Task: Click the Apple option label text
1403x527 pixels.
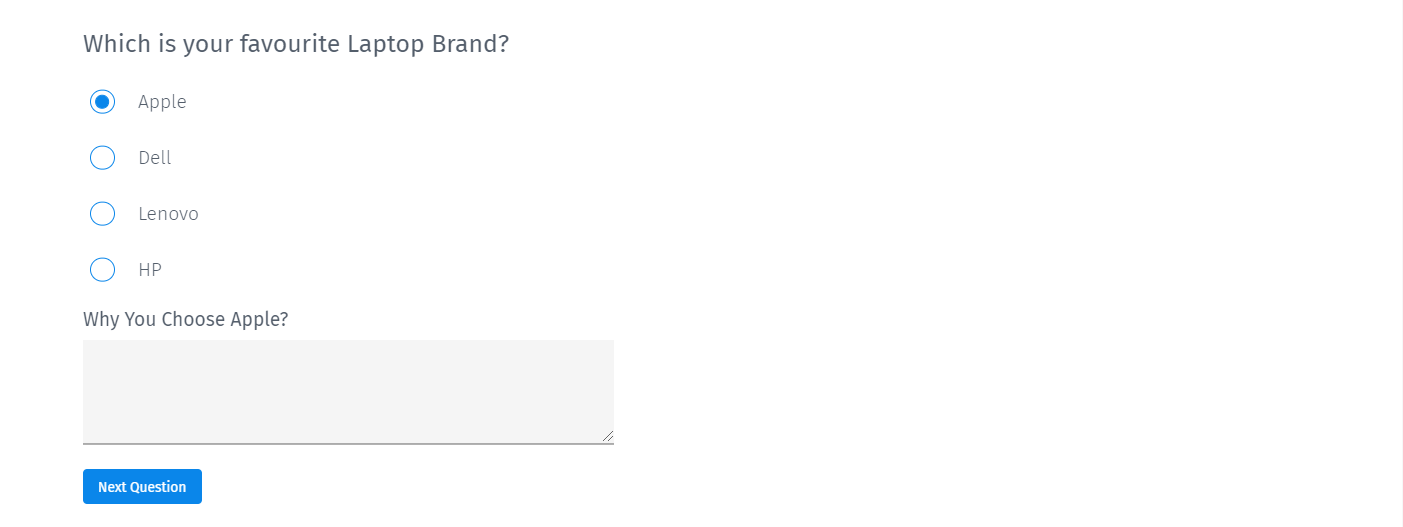Action: (162, 102)
